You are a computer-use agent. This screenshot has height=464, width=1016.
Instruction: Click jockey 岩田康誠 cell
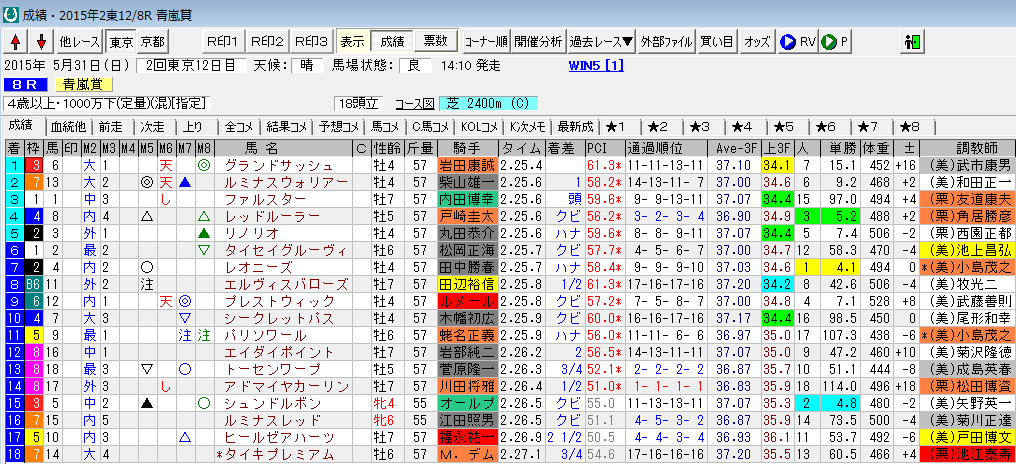[467, 165]
